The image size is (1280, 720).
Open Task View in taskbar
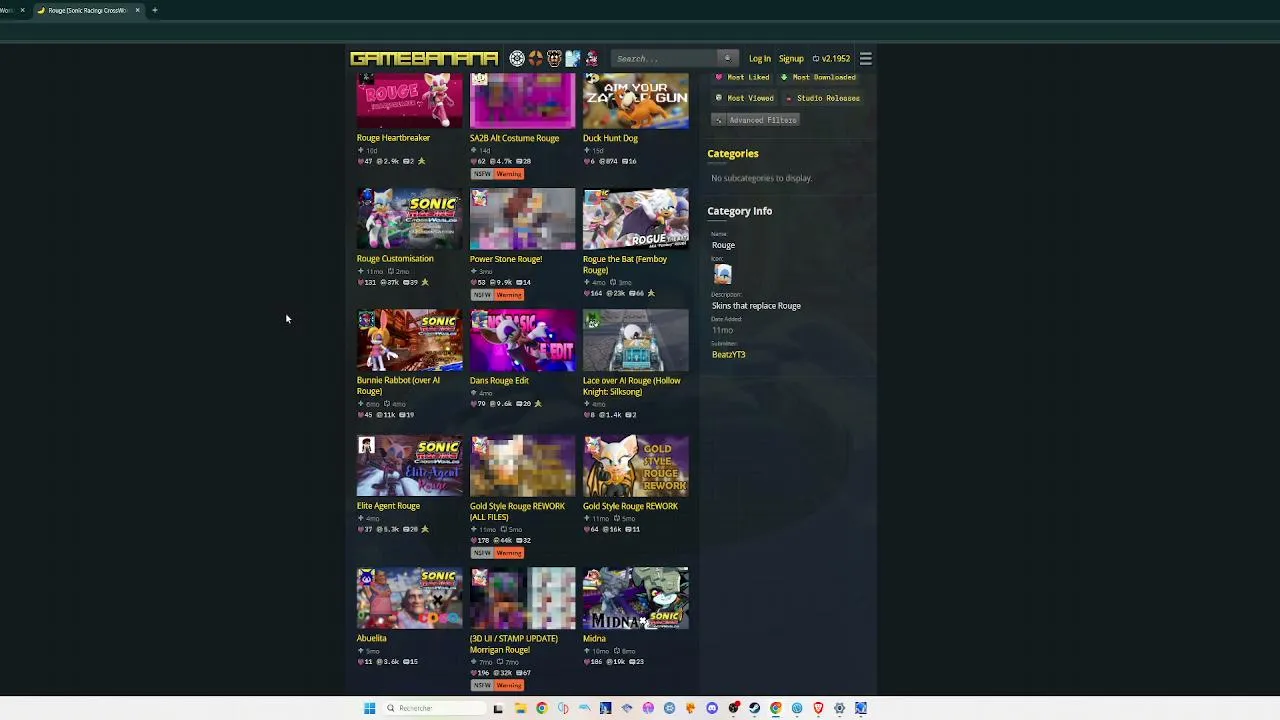click(x=498, y=708)
